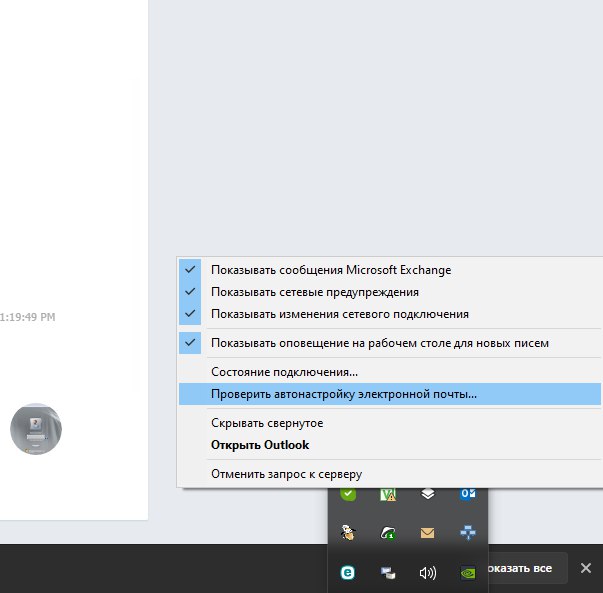Uncheck 'Показывать сообщения Microsoft Exchange'
Image resolution: width=603 pixels, height=593 pixels.
(390, 270)
